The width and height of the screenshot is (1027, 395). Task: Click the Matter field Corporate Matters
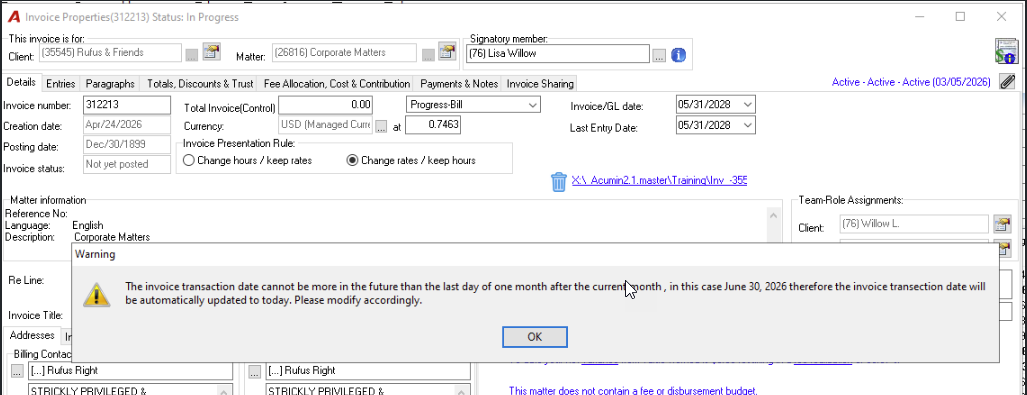point(344,52)
